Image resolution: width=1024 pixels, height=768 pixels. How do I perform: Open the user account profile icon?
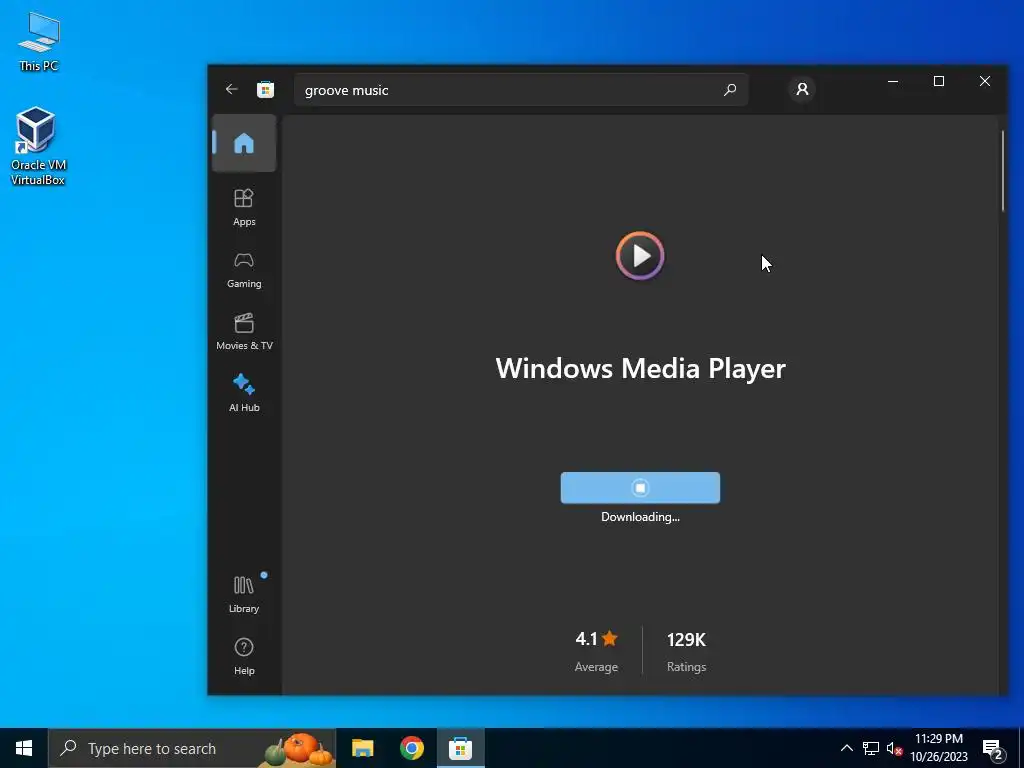click(x=802, y=89)
